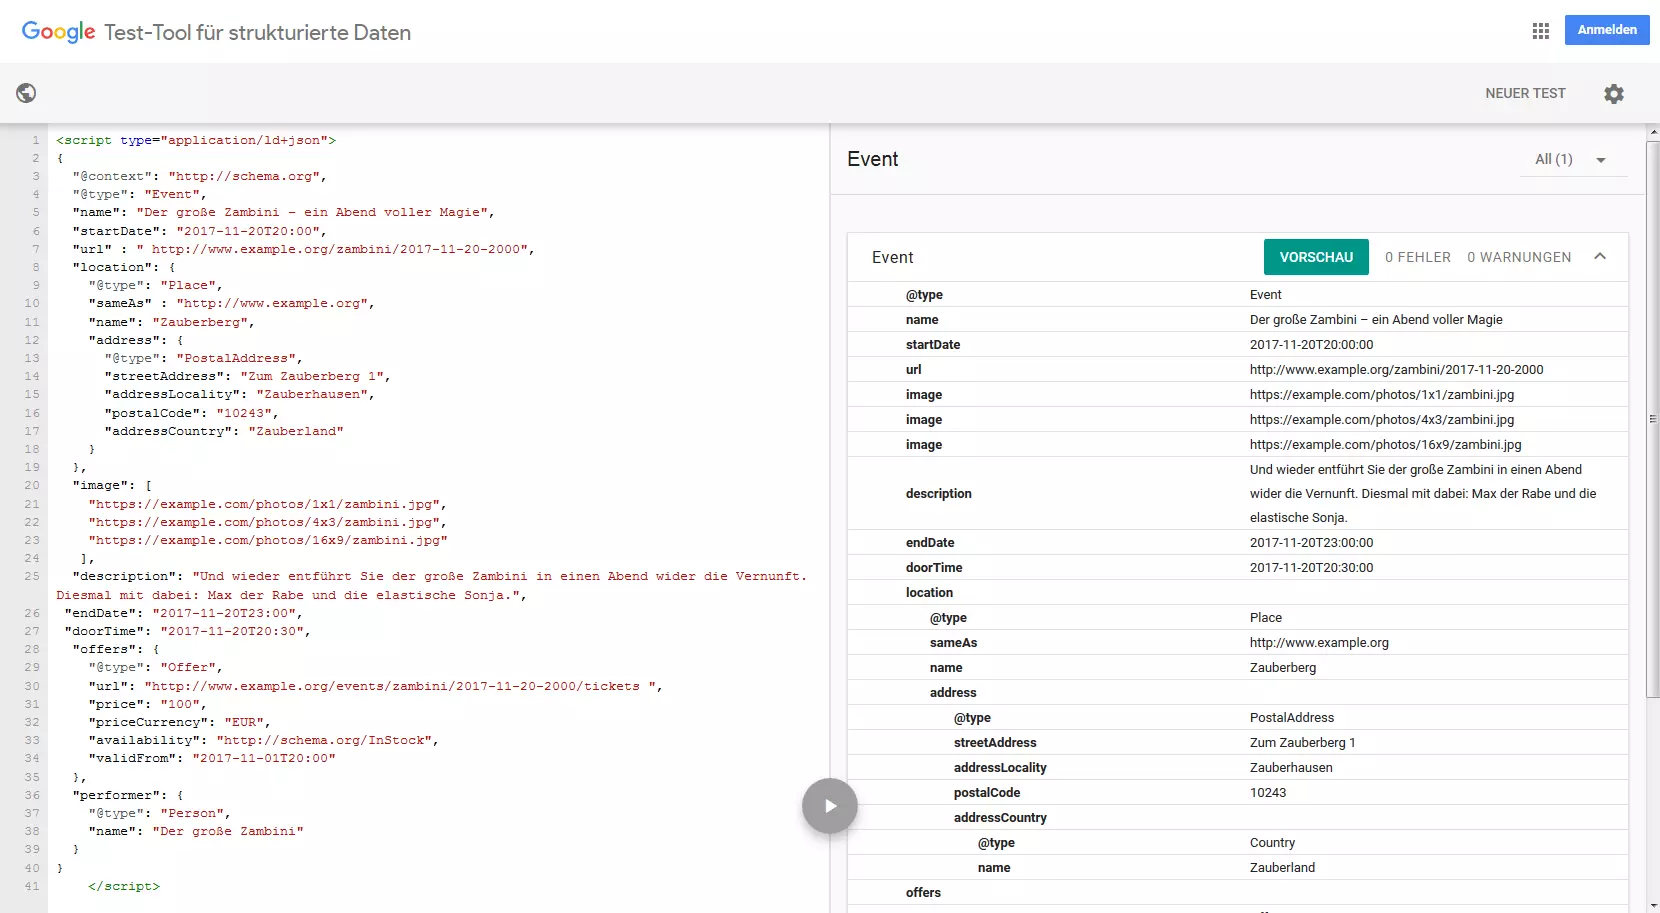Click the doorTime row in results
The width and height of the screenshot is (1660, 913).
[1238, 567]
